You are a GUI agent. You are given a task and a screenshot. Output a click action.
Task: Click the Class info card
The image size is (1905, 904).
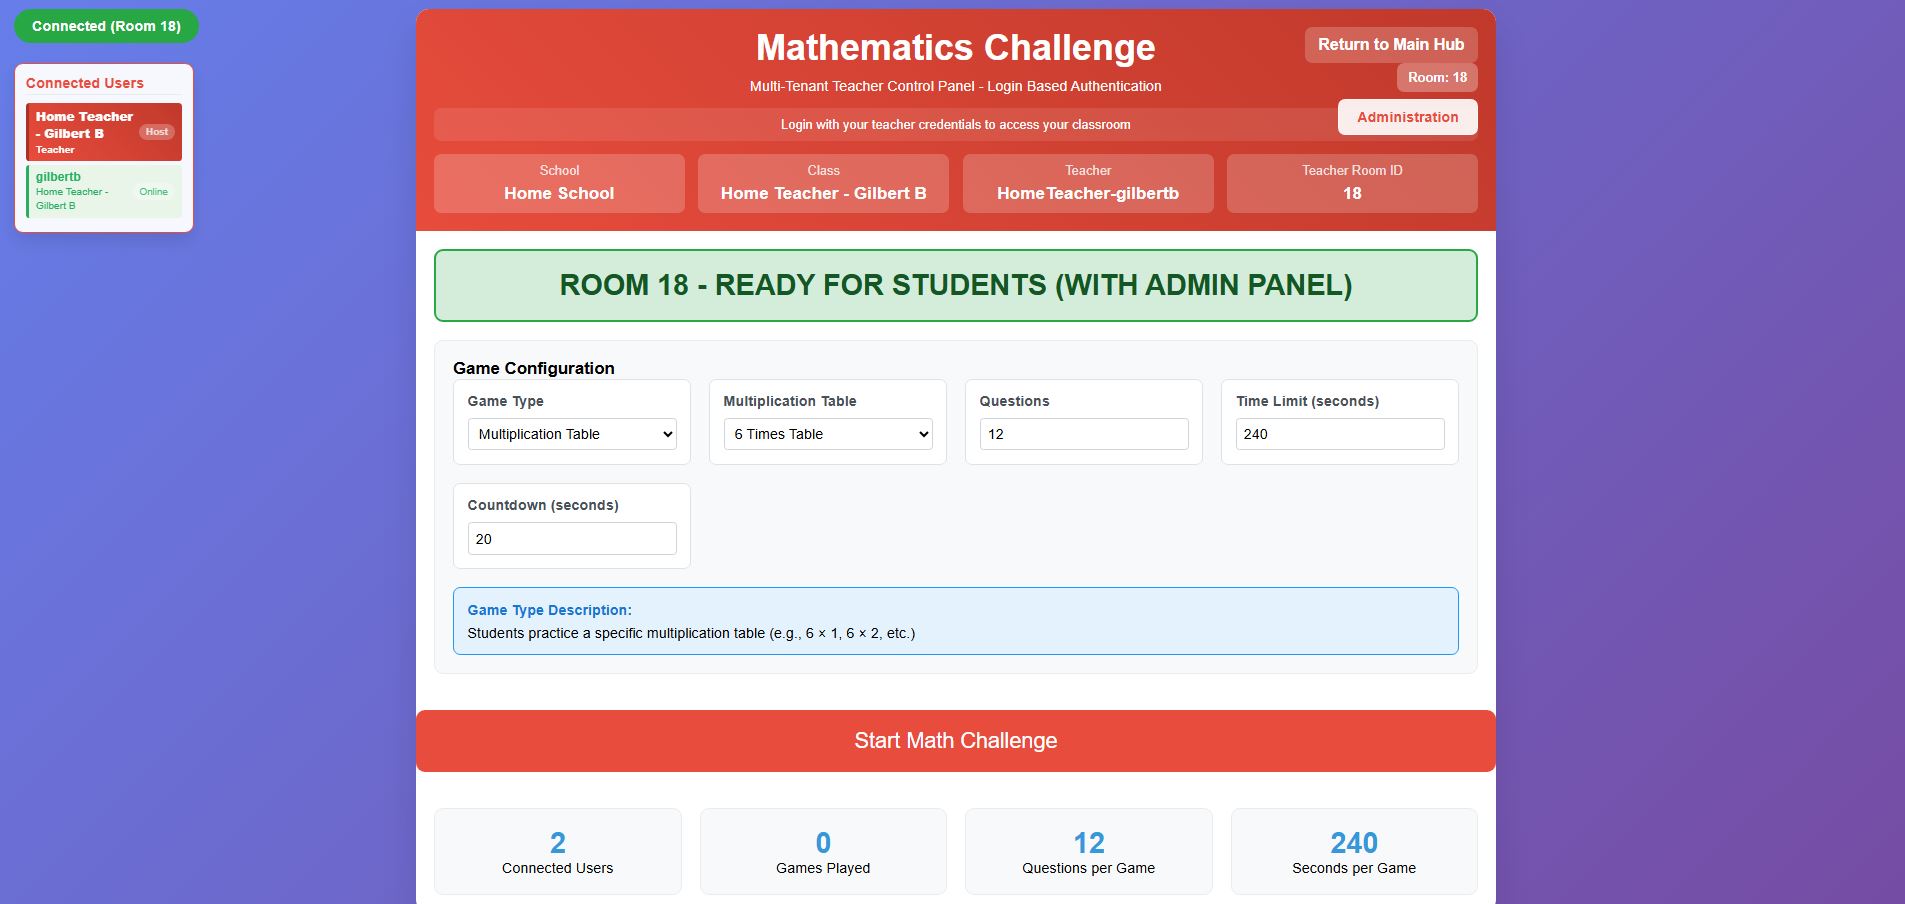coord(823,183)
